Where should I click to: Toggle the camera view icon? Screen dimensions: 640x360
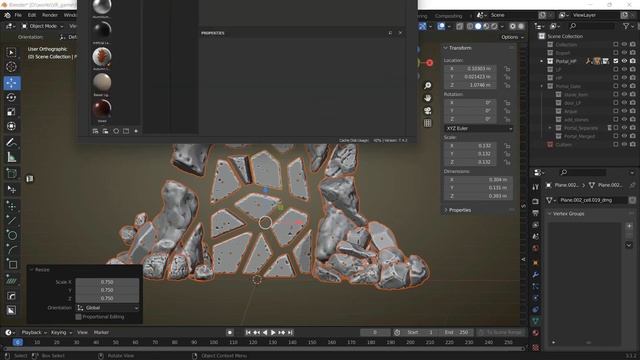(x=427, y=111)
